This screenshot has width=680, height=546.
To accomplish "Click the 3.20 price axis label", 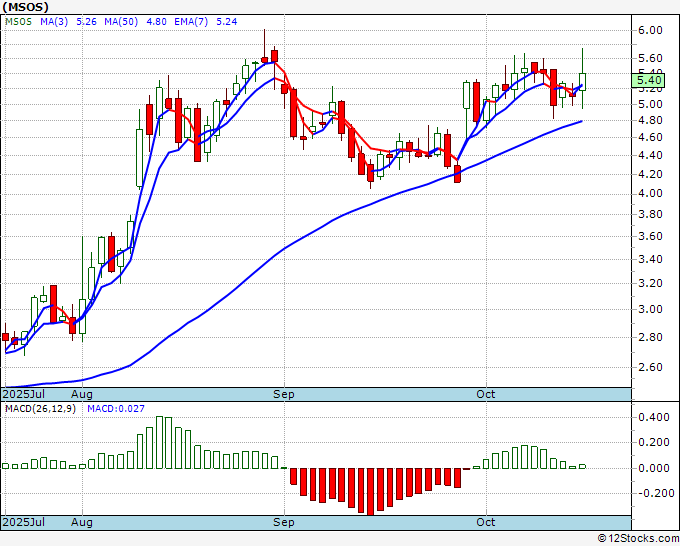I will click(x=651, y=283).
